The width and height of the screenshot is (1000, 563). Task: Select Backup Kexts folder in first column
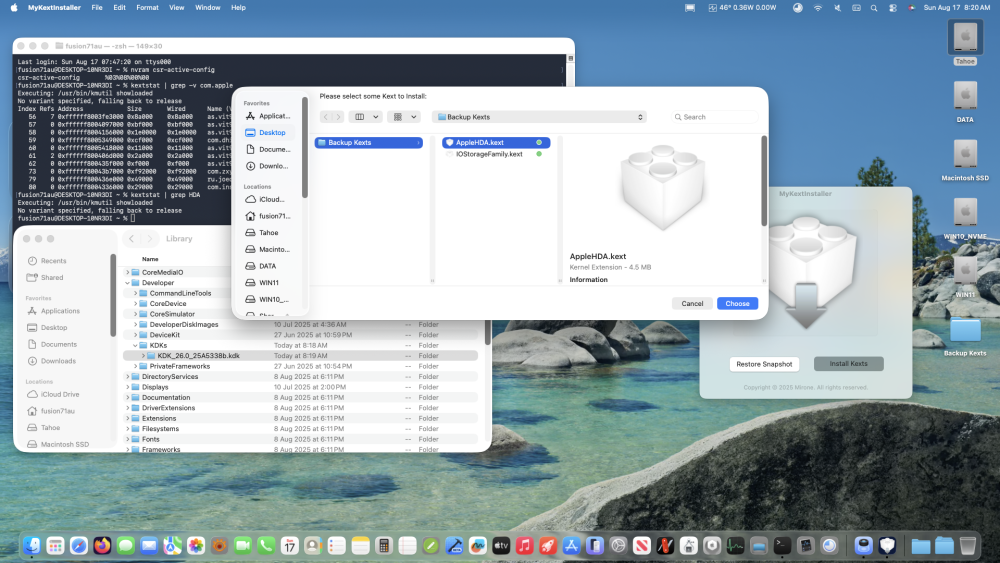pyautogui.click(x=368, y=142)
